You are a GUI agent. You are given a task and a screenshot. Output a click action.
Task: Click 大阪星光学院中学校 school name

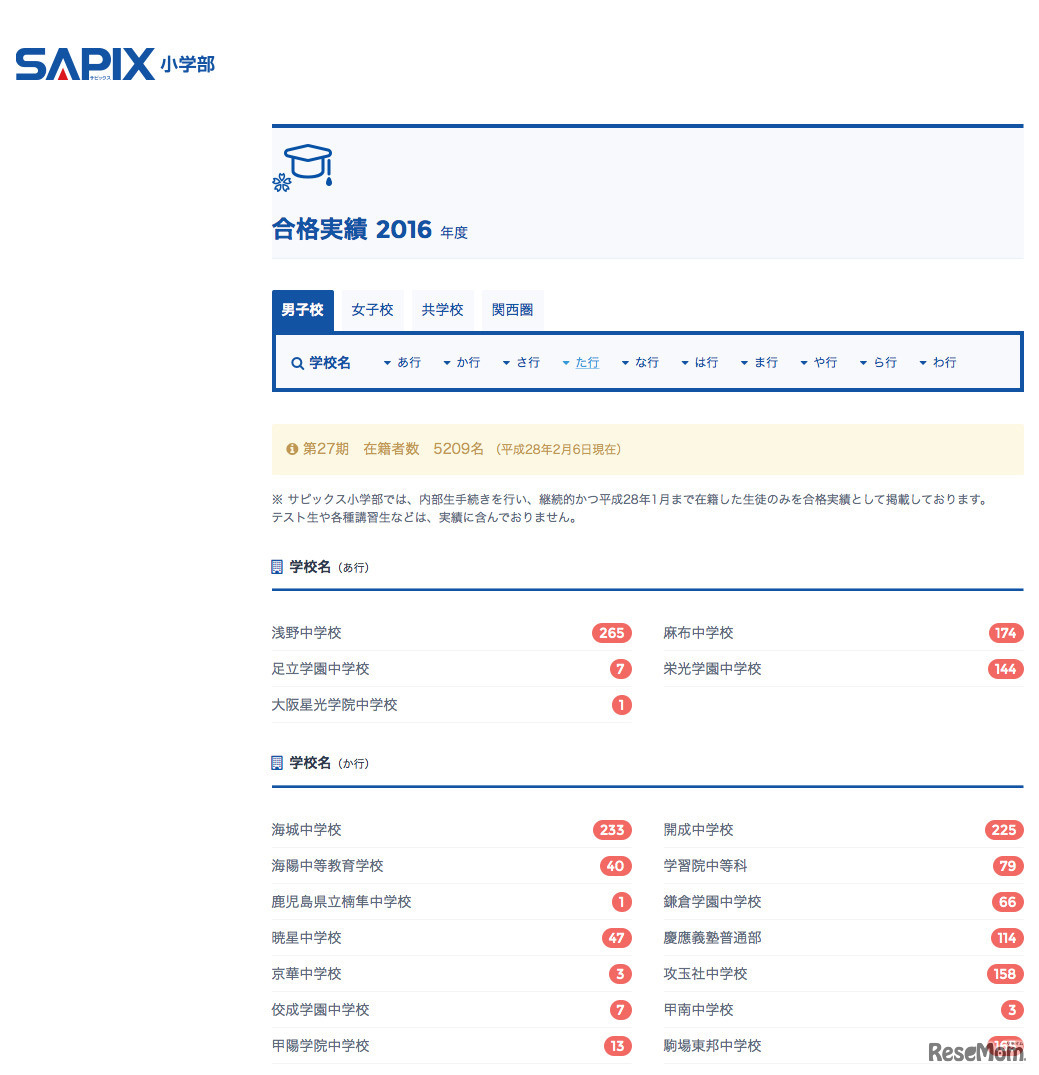pos(335,705)
